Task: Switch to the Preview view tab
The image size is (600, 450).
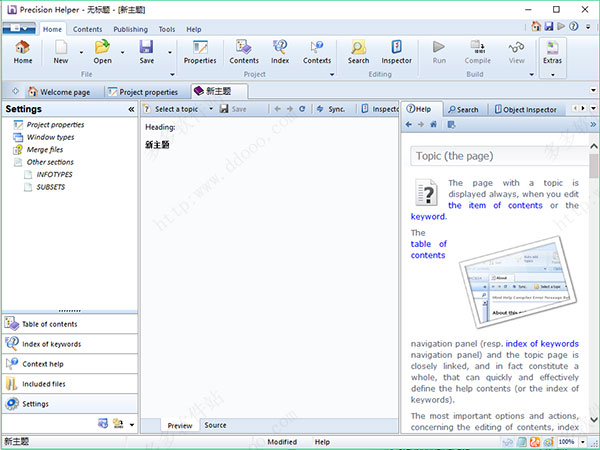Action: [x=179, y=426]
